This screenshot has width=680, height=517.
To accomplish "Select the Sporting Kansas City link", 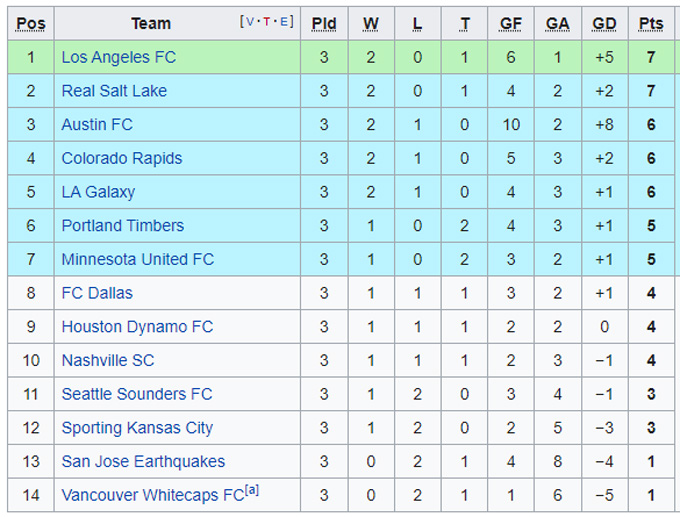I will (x=137, y=428).
